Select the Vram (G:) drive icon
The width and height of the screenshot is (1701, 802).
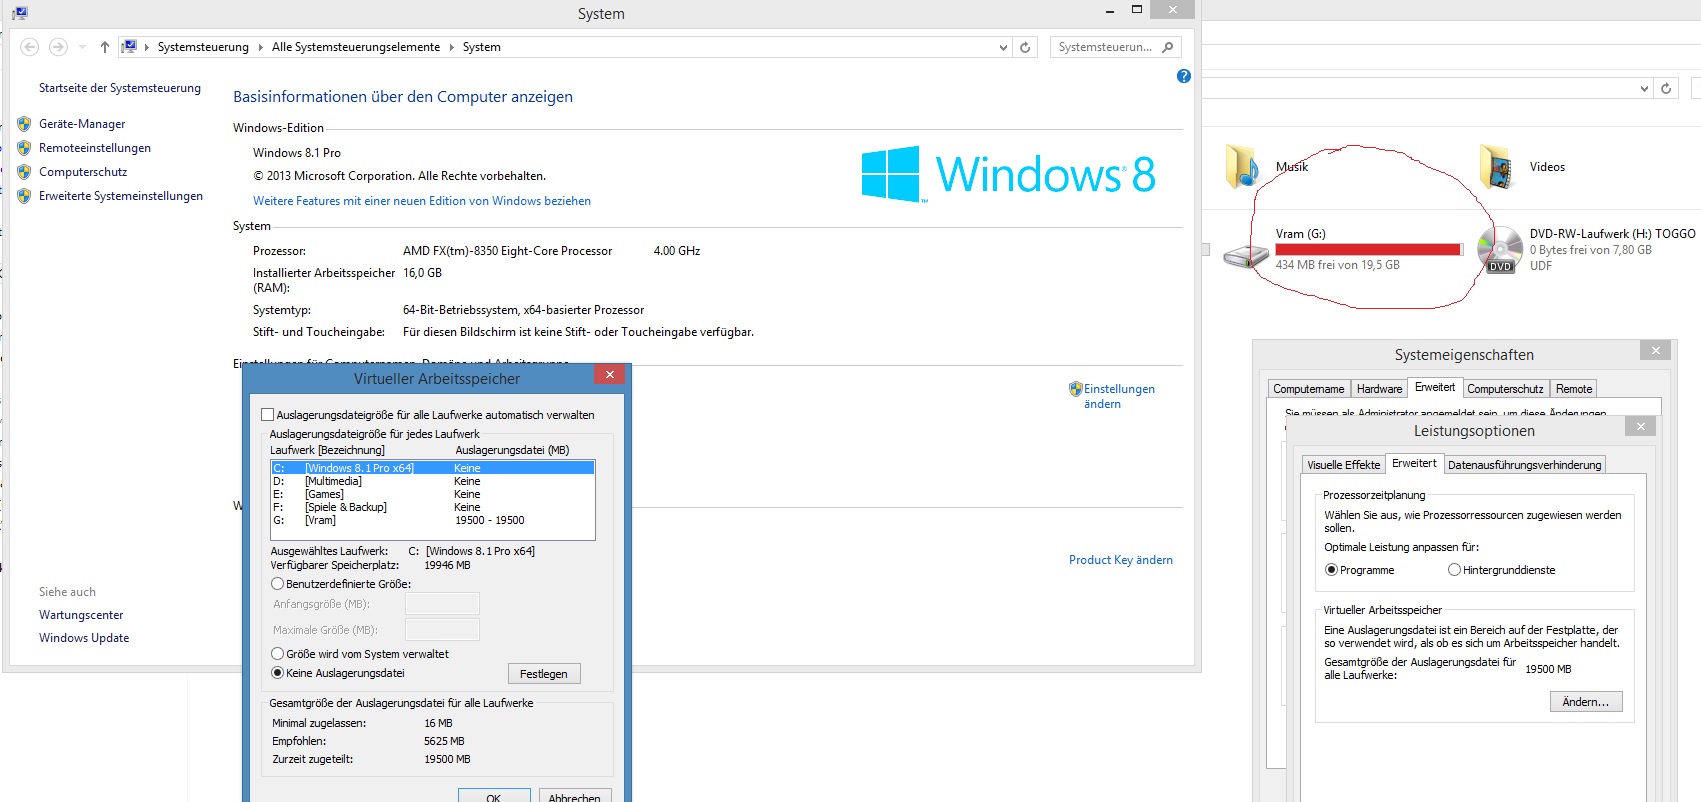point(1246,256)
